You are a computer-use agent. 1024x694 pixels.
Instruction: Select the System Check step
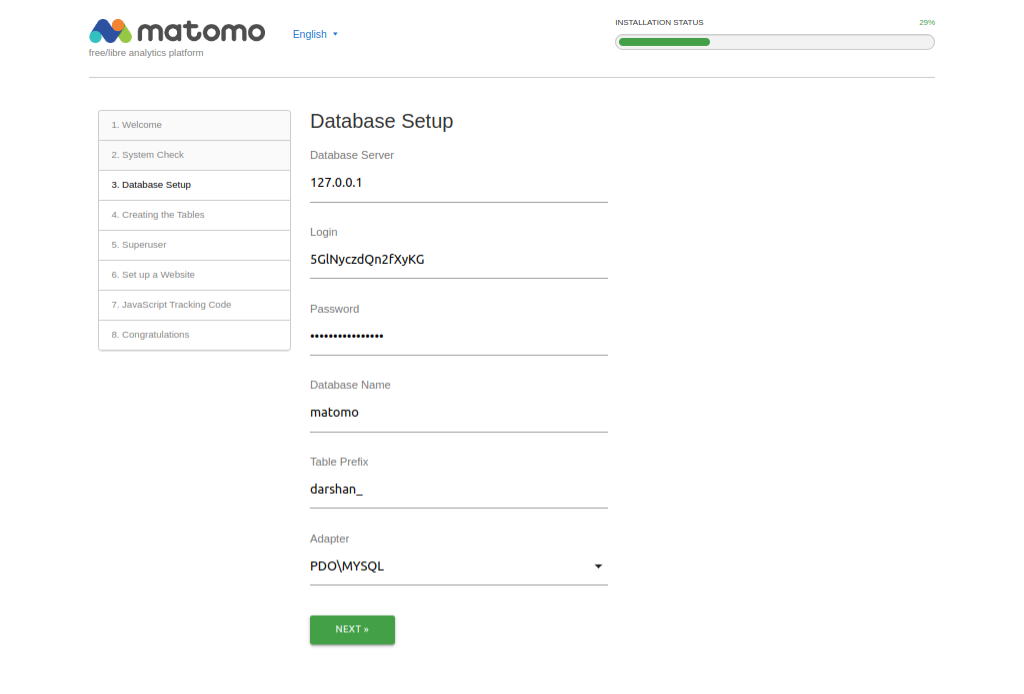tap(195, 155)
